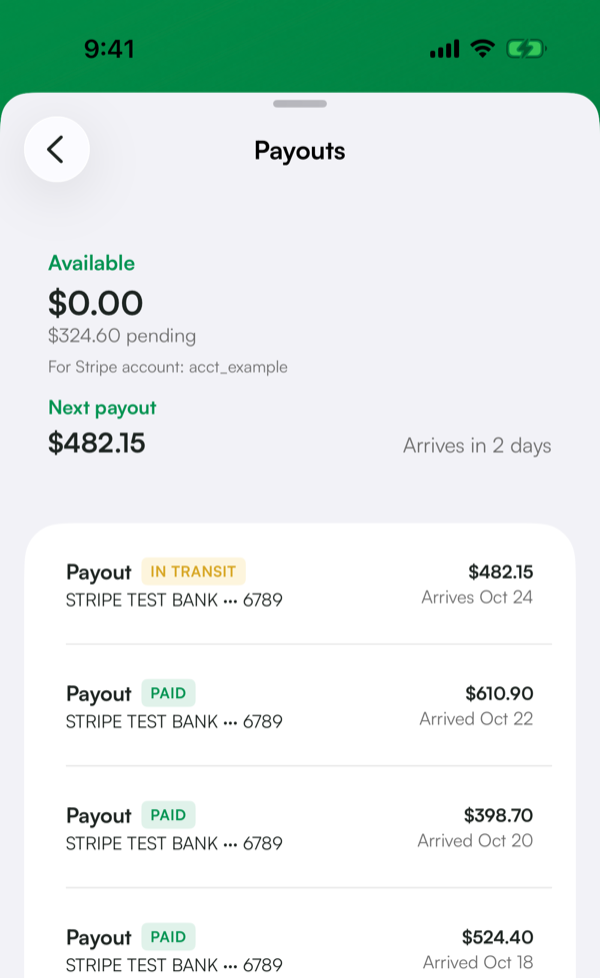Open the $398.70 payout entry

300,828
